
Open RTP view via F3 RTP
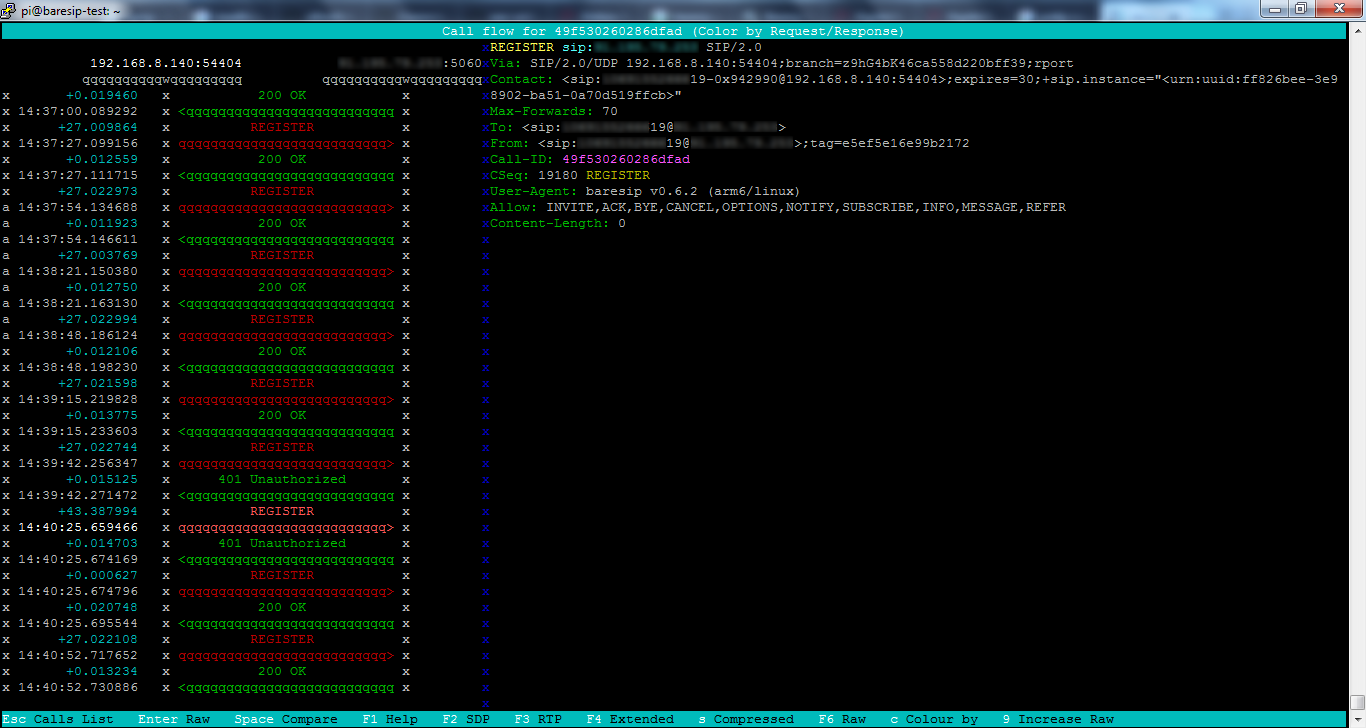point(538,718)
